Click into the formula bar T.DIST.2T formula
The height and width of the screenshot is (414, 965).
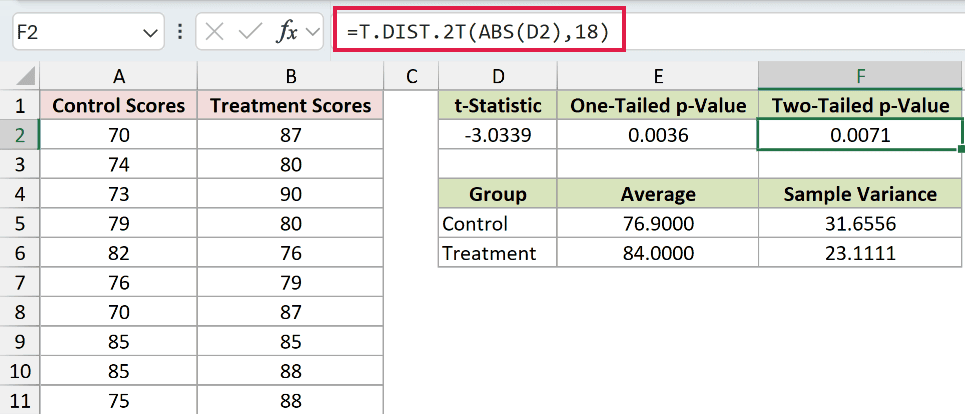[x=478, y=32]
